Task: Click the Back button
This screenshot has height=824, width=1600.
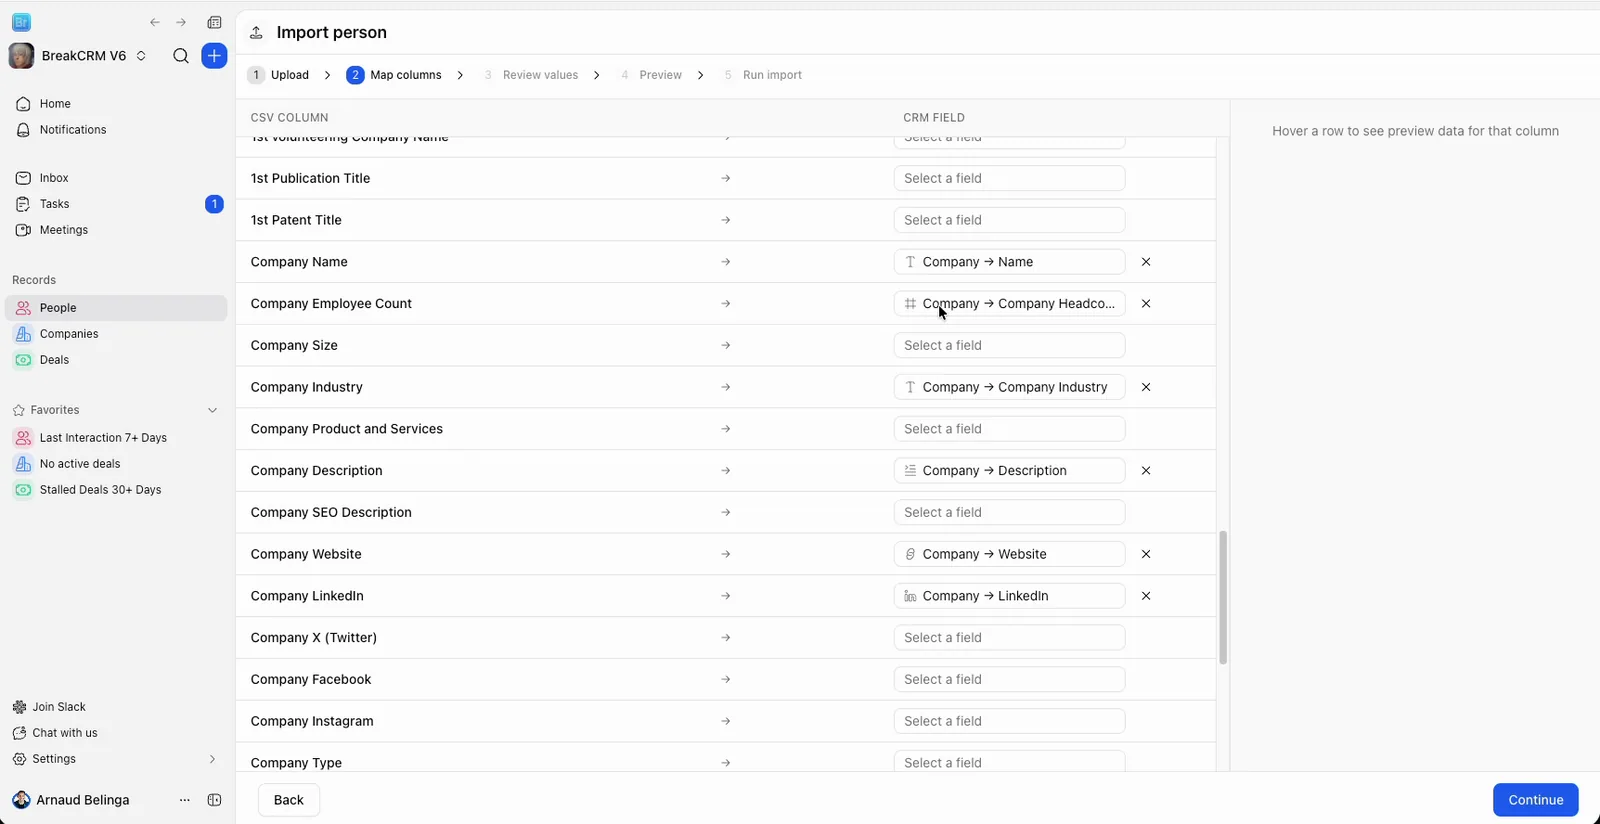Action: (289, 800)
